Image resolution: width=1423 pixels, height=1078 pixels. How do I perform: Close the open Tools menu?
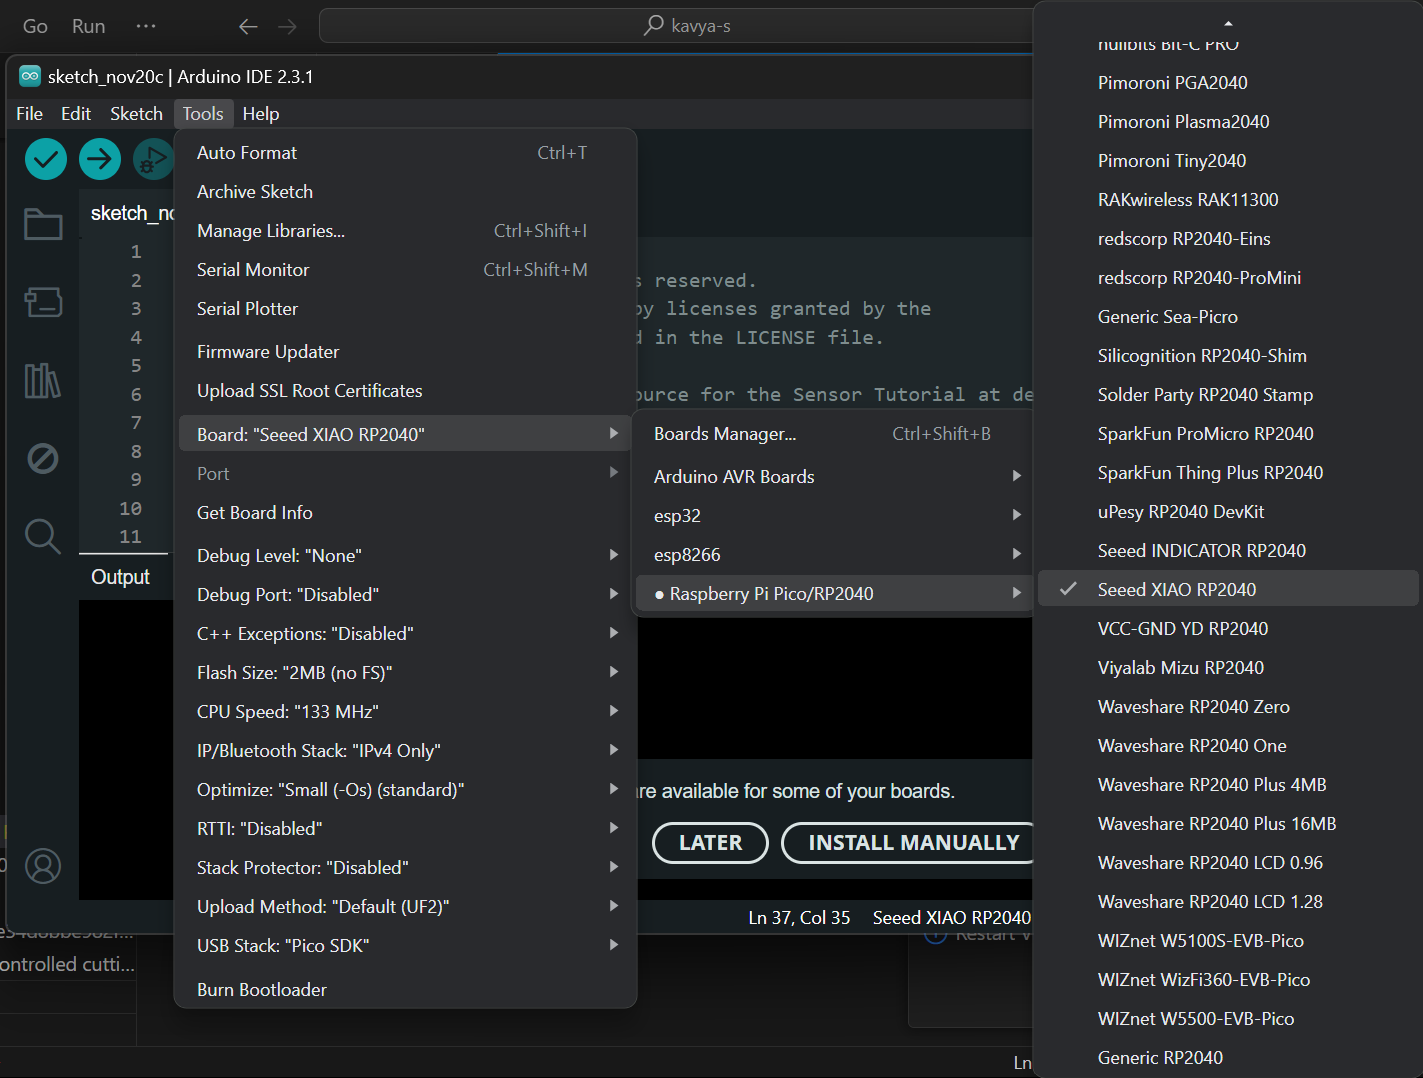click(203, 114)
